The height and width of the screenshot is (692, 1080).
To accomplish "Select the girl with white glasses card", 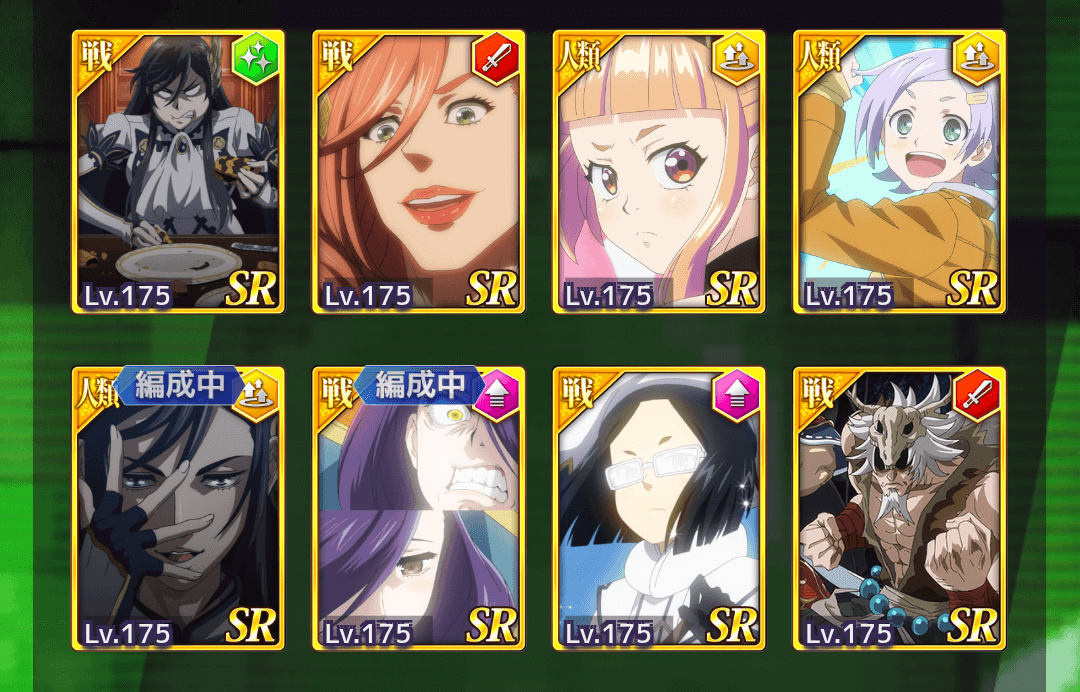I will [659, 509].
